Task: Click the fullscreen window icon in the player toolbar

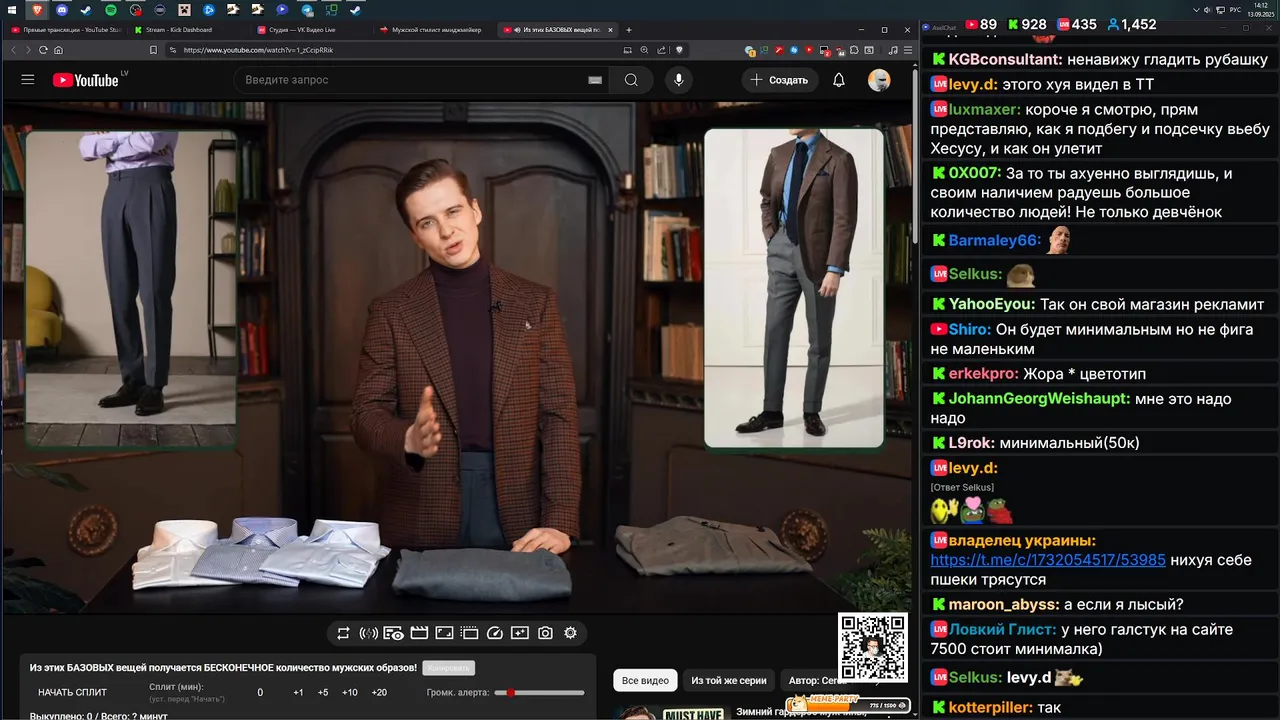Action: coord(444,633)
